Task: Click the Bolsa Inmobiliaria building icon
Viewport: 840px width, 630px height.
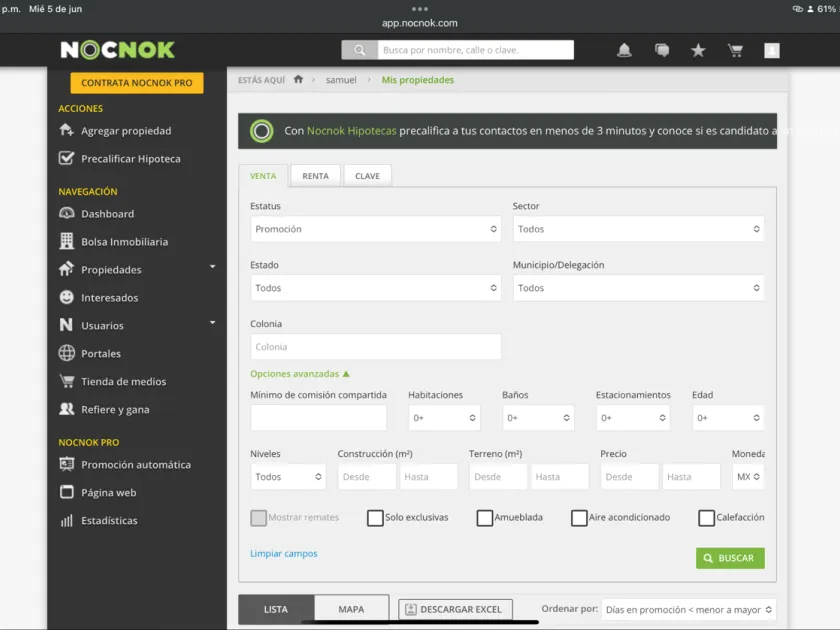Action: [x=66, y=241]
